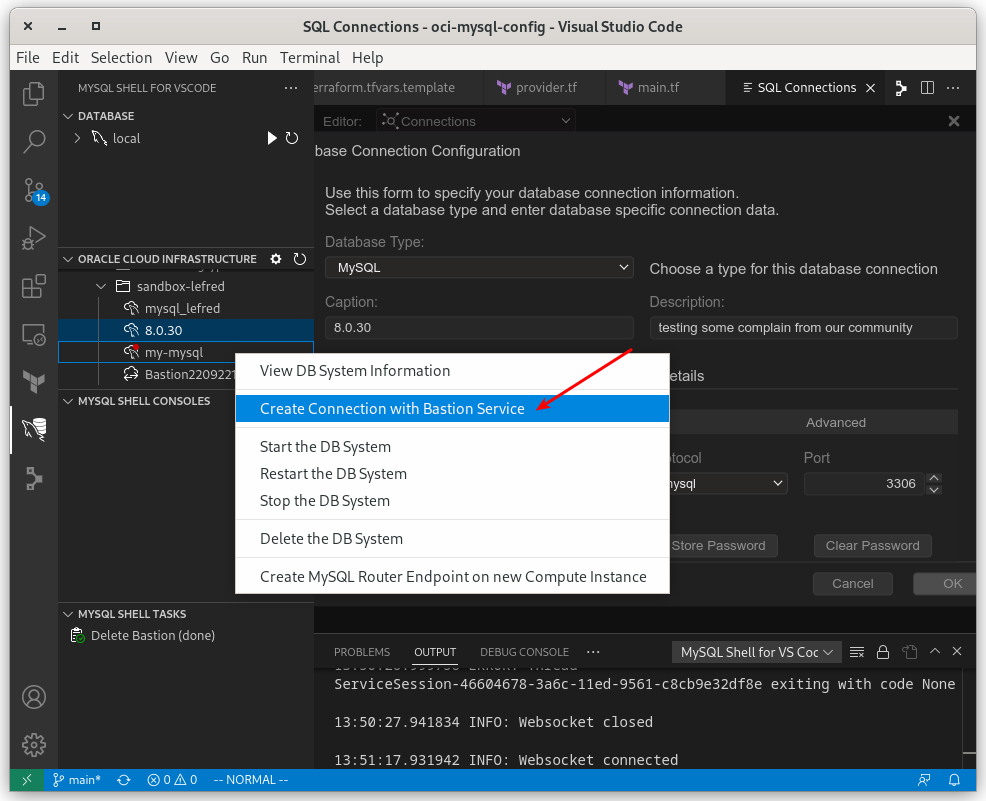Open the Editor Connections dropdown
The image size is (986, 801).
tap(476, 121)
